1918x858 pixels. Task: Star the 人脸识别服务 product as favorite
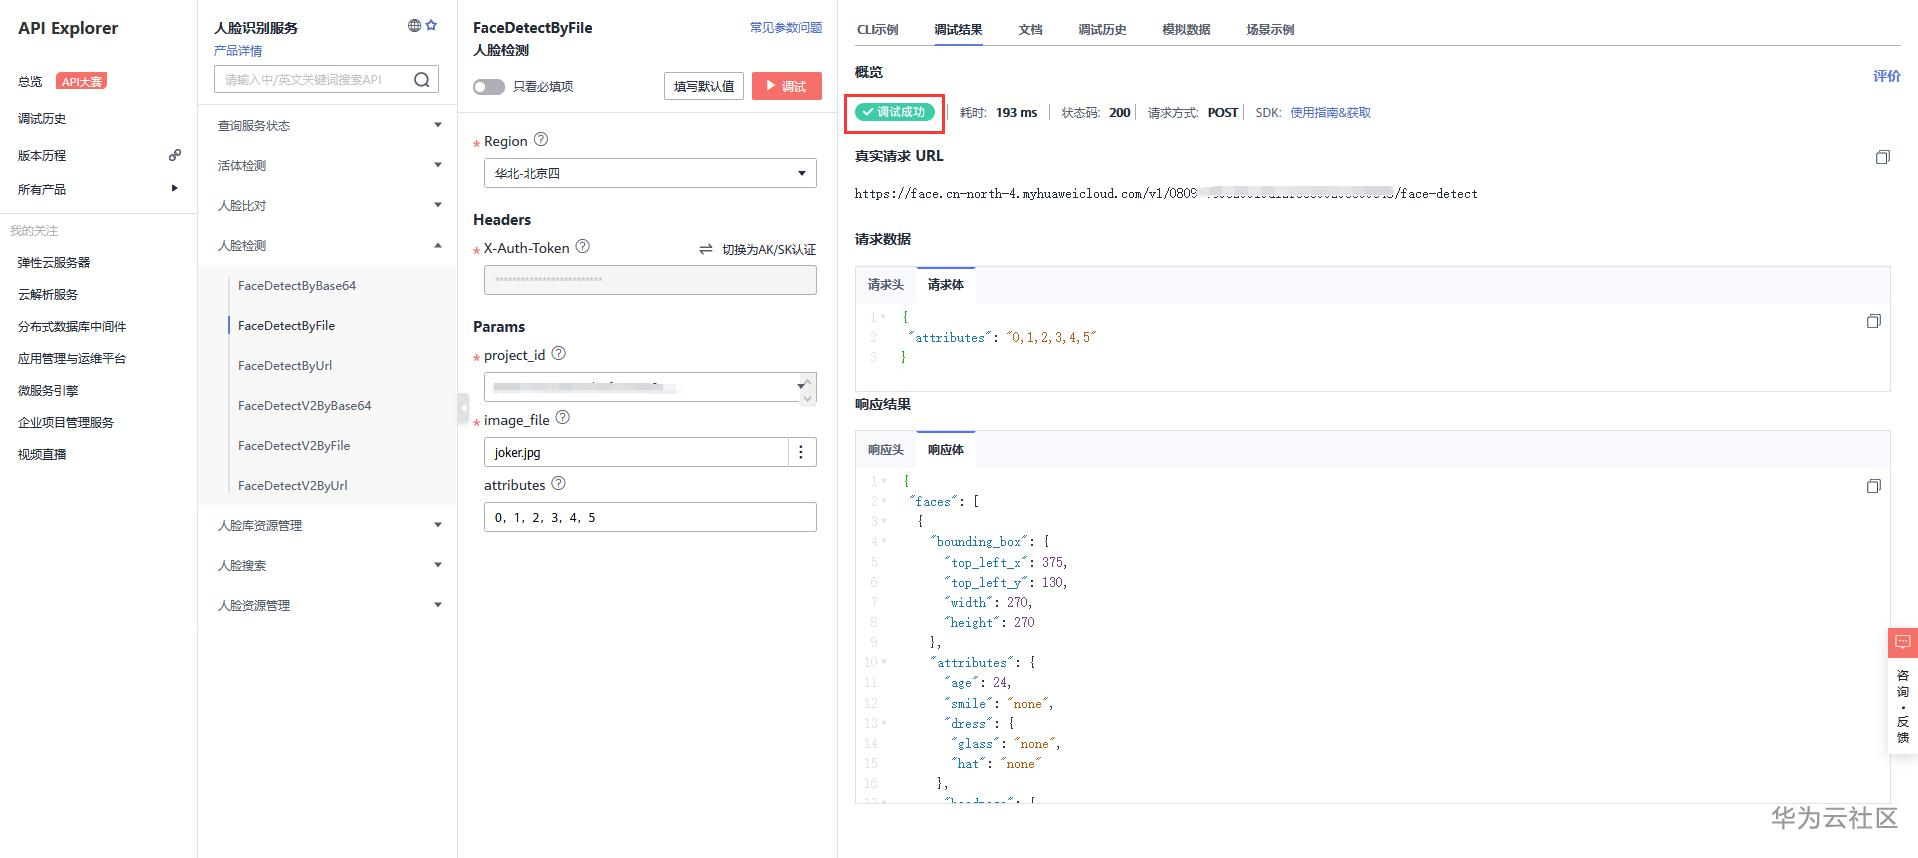coord(431,26)
